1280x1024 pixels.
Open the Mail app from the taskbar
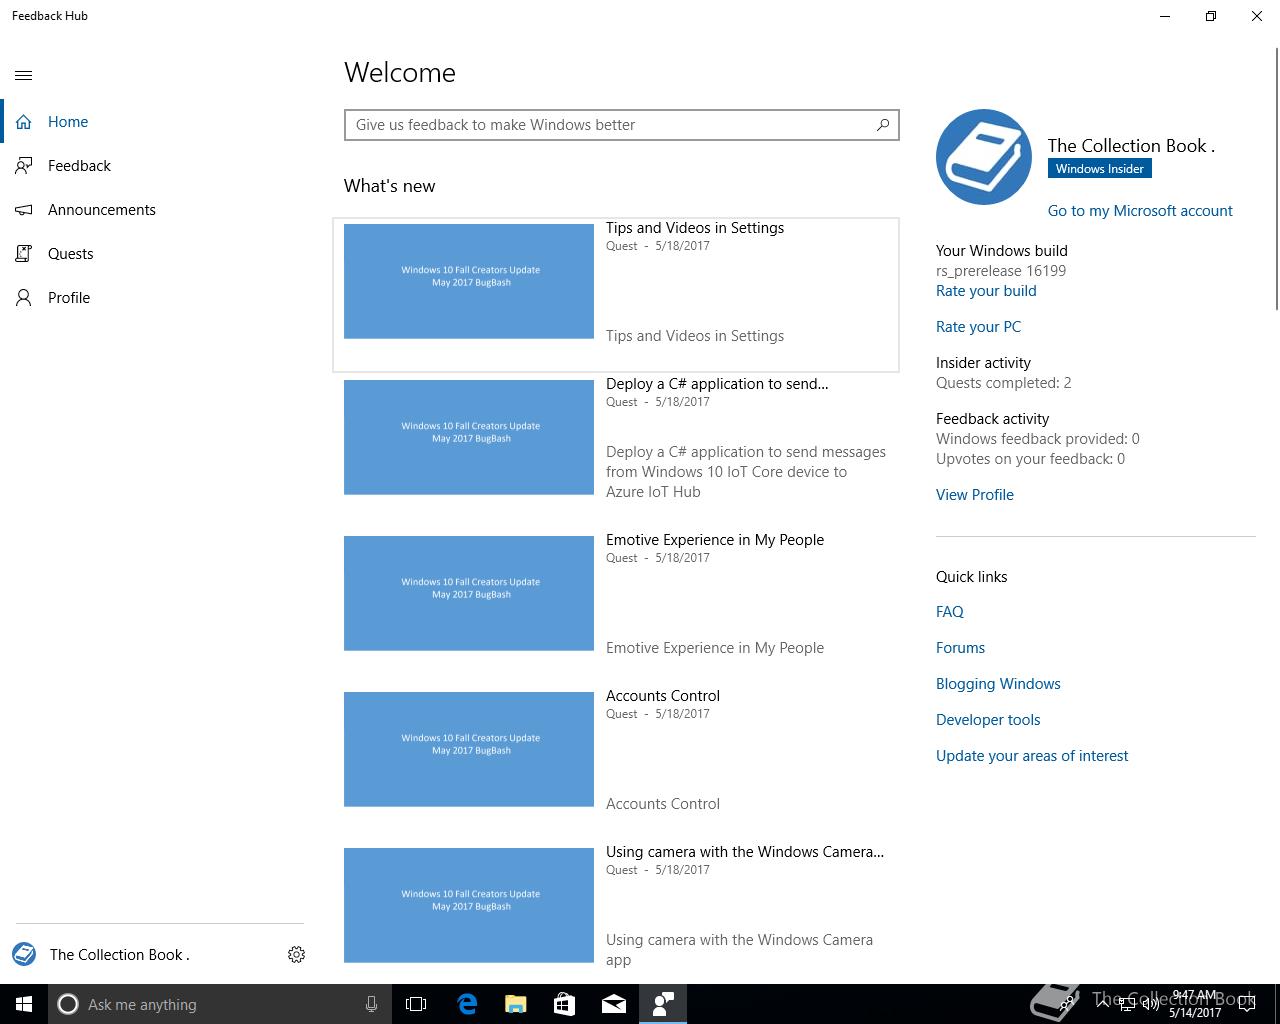click(613, 1004)
